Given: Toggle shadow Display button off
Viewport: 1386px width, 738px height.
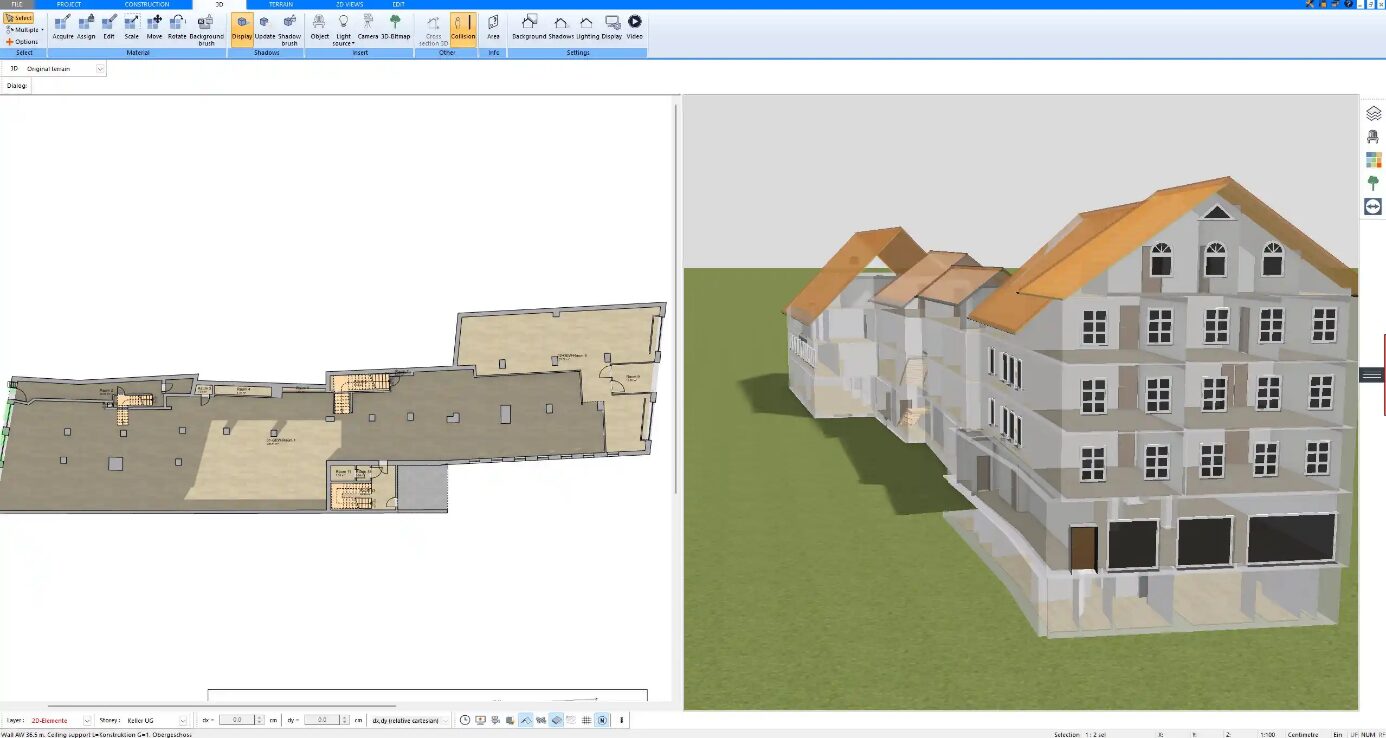Looking at the screenshot, I should pos(242,27).
